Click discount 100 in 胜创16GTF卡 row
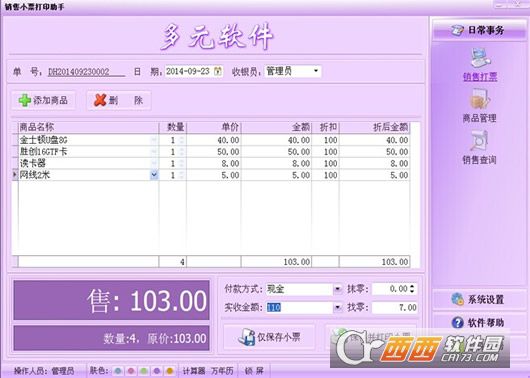The height and width of the screenshot is (378, 530). pyautogui.click(x=325, y=151)
